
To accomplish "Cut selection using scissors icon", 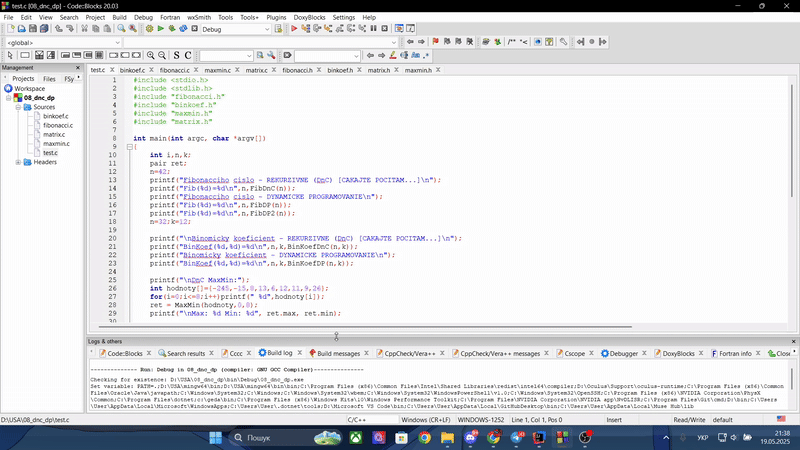I will (x=84, y=29).
